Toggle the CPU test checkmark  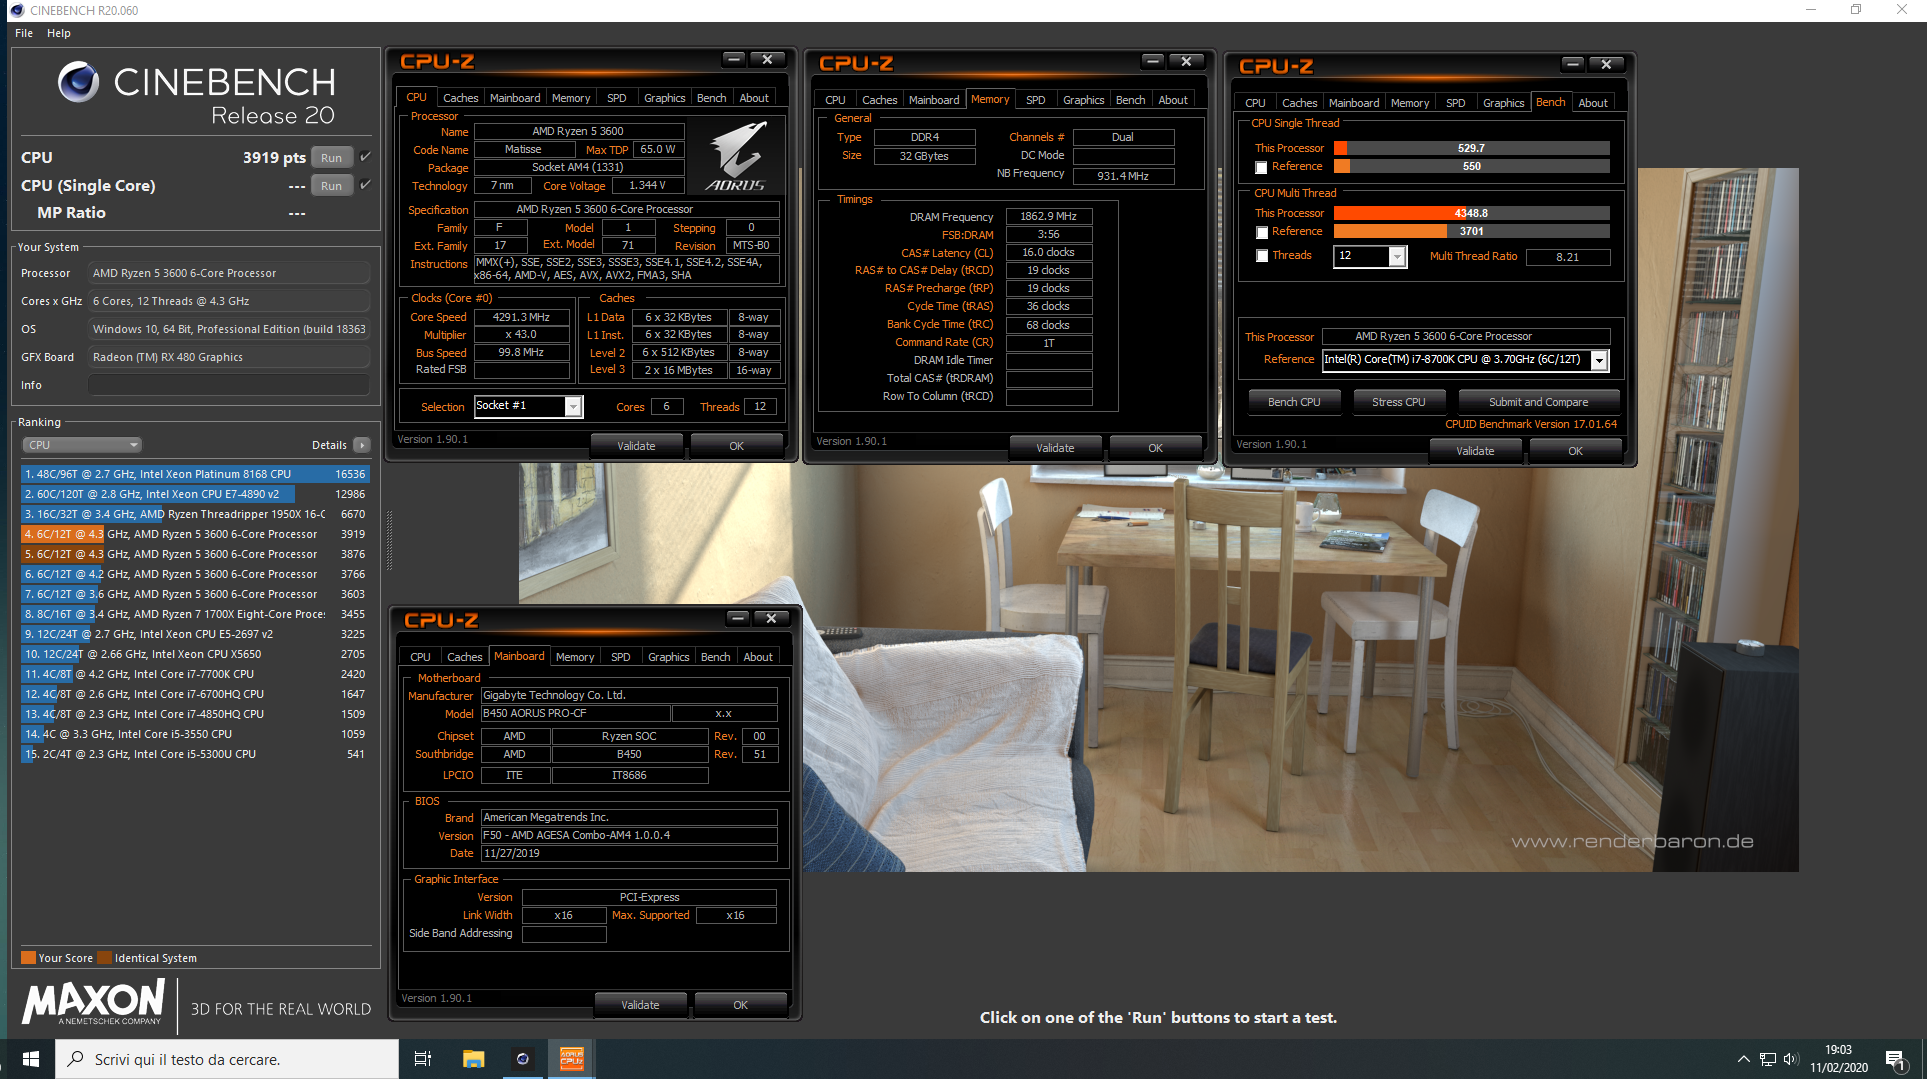coord(365,157)
